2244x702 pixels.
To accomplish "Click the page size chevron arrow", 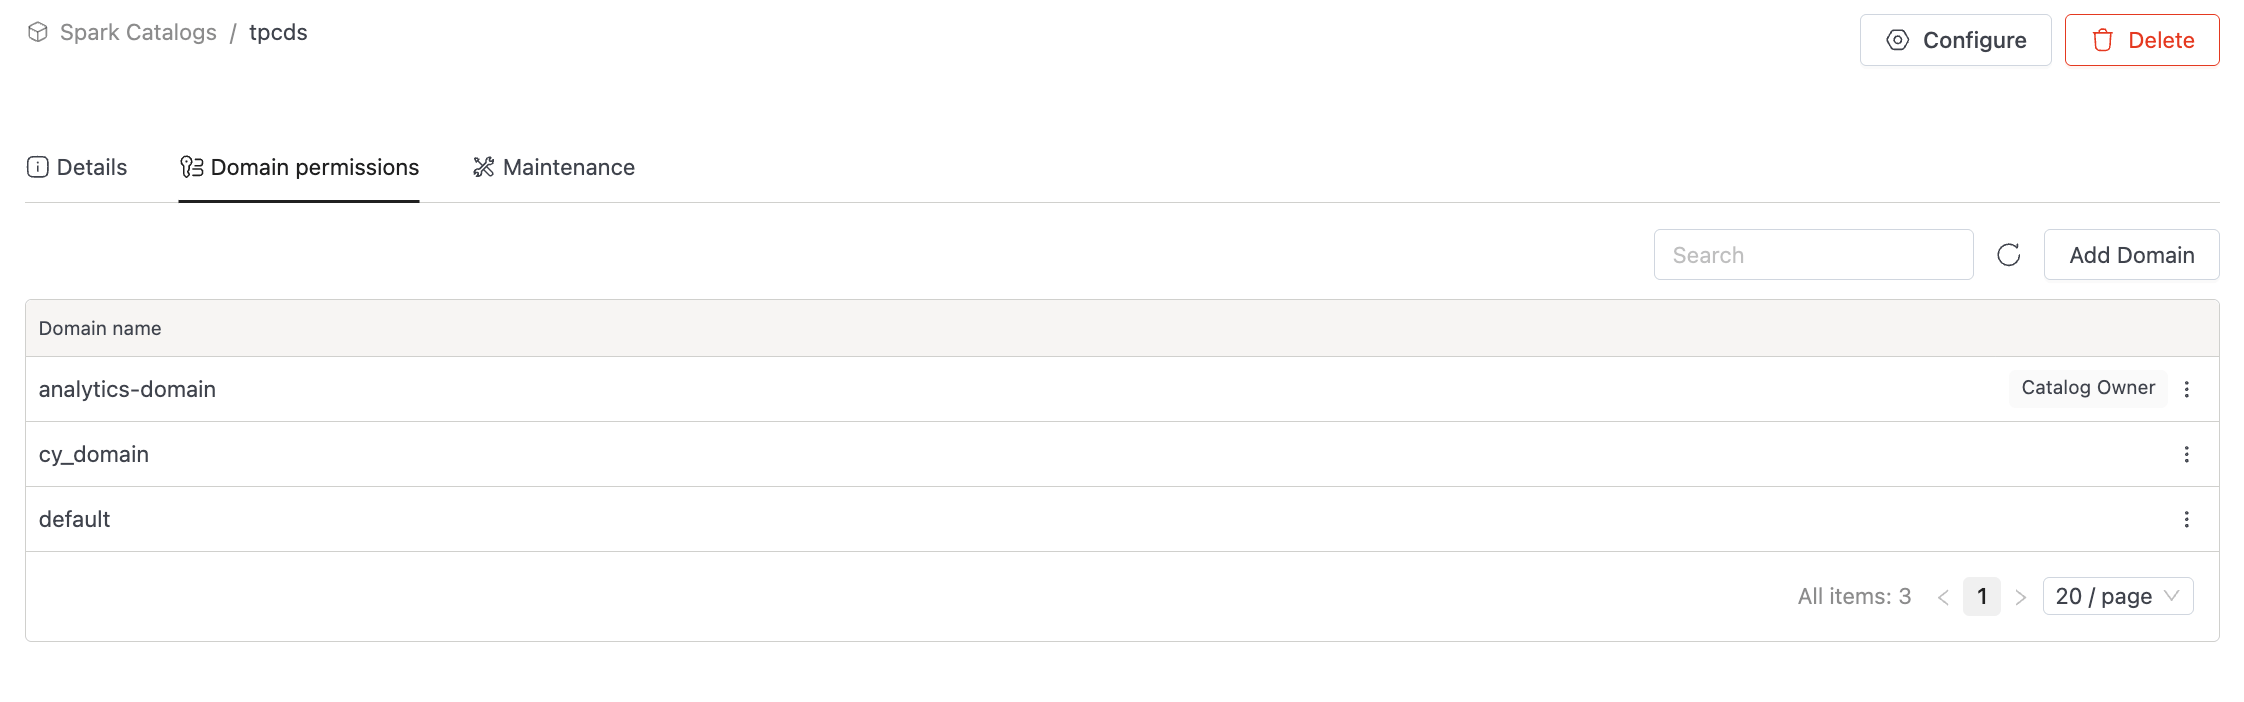I will coord(2171,596).
